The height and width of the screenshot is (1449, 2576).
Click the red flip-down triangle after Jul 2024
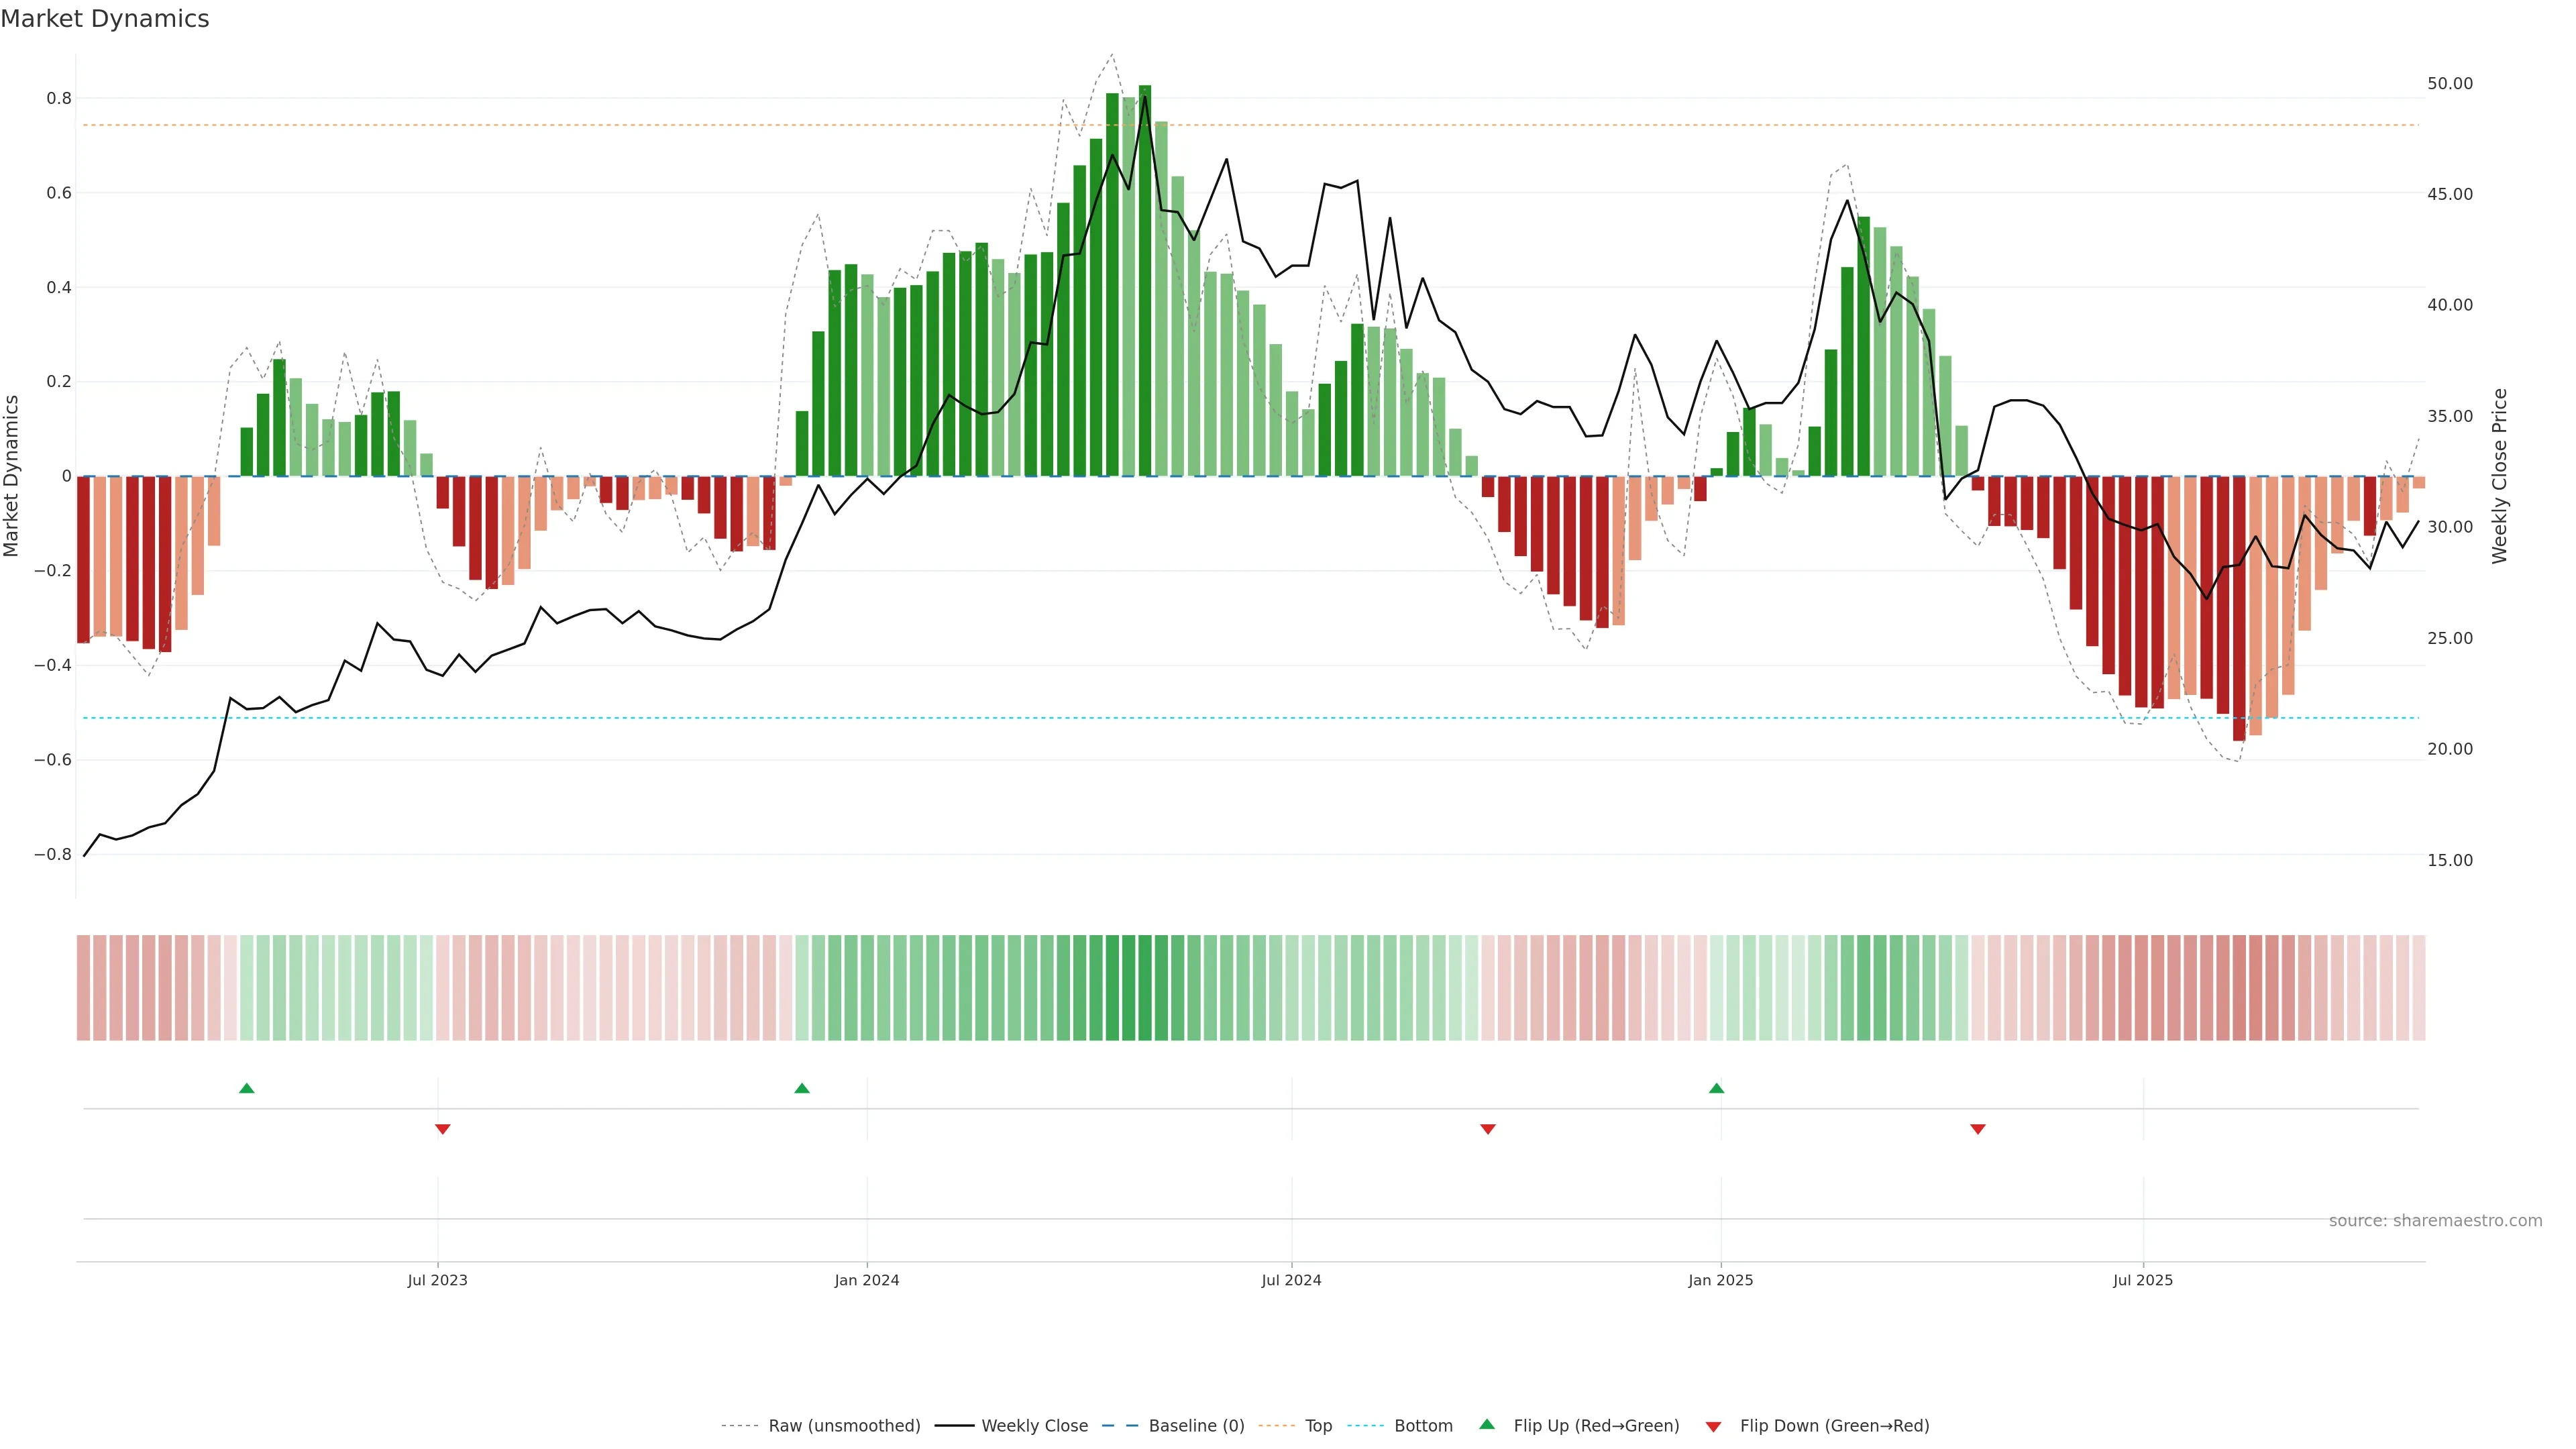click(1488, 1129)
